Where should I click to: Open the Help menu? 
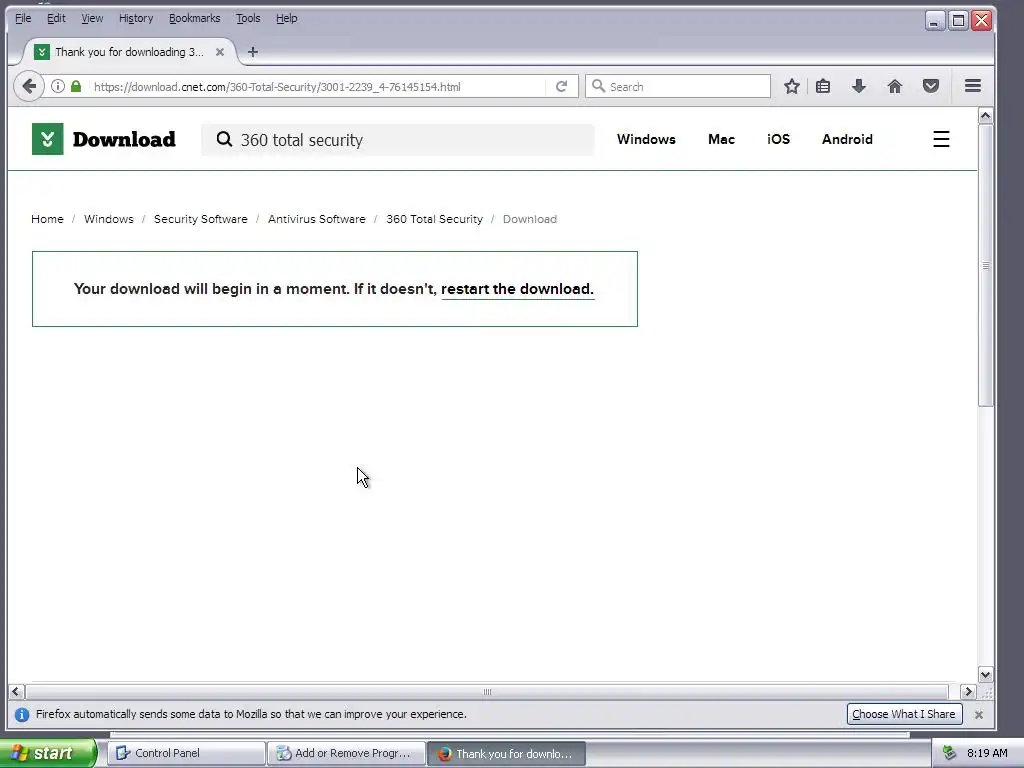(x=287, y=18)
